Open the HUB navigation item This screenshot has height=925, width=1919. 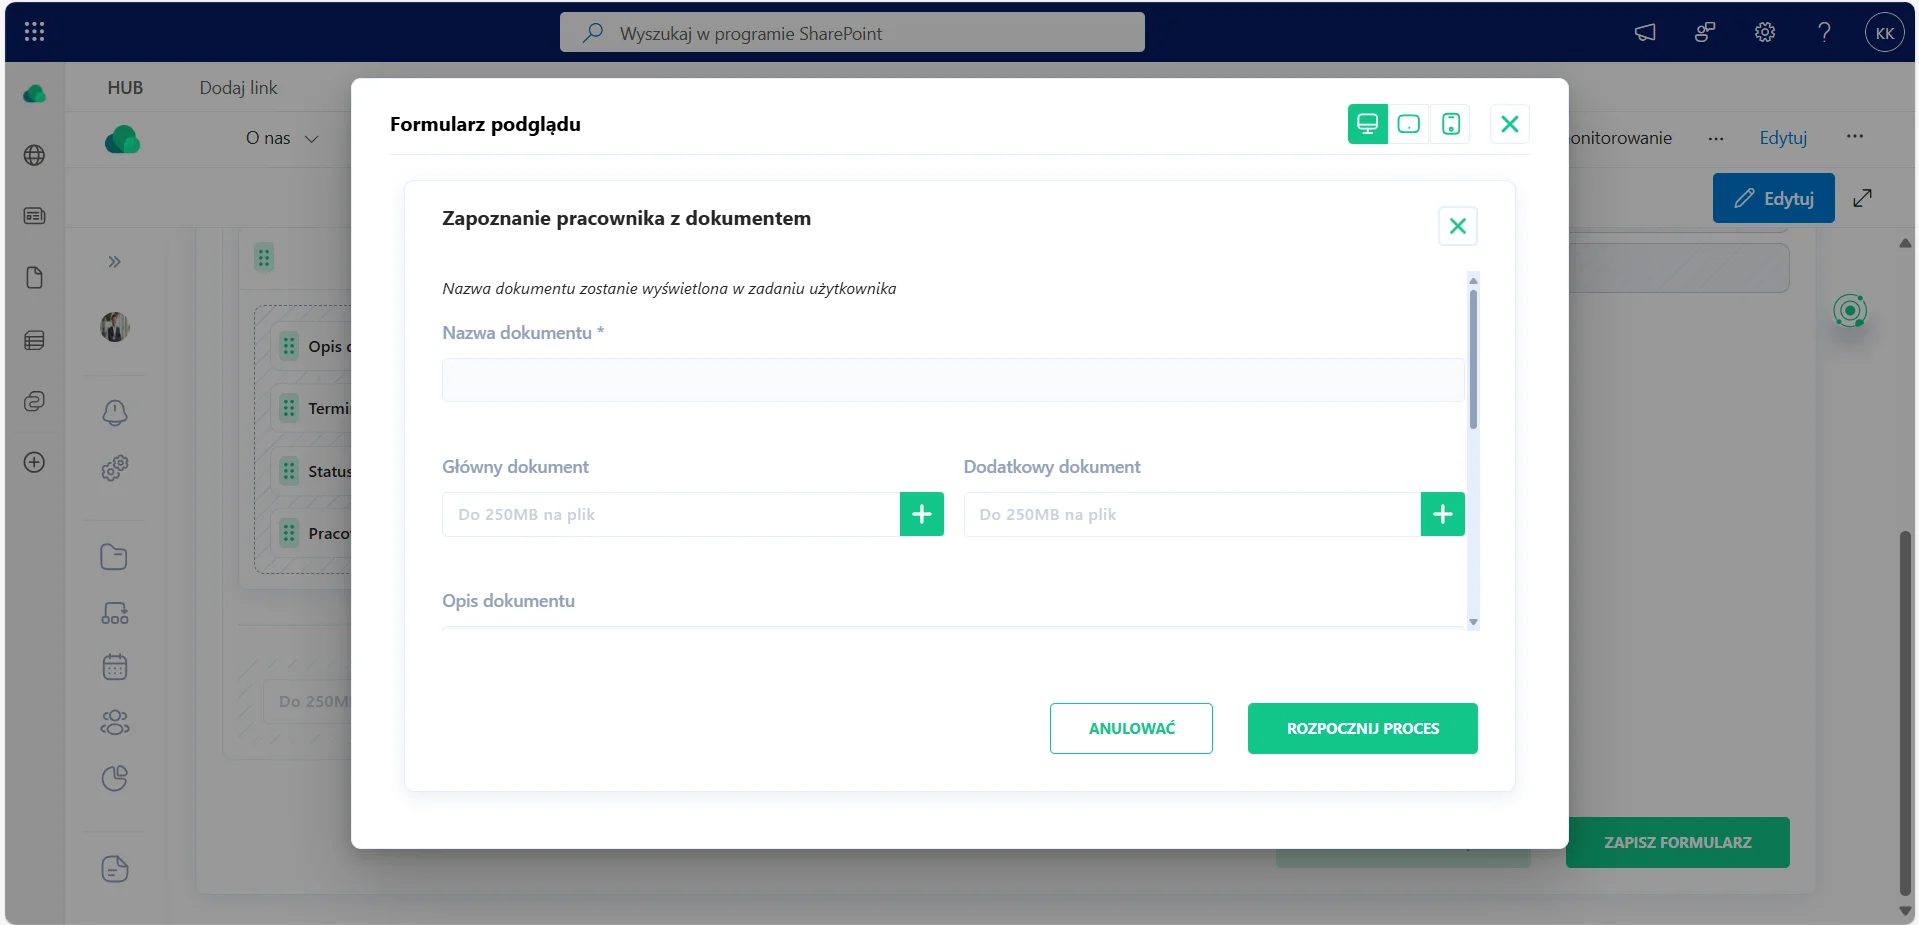125,88
